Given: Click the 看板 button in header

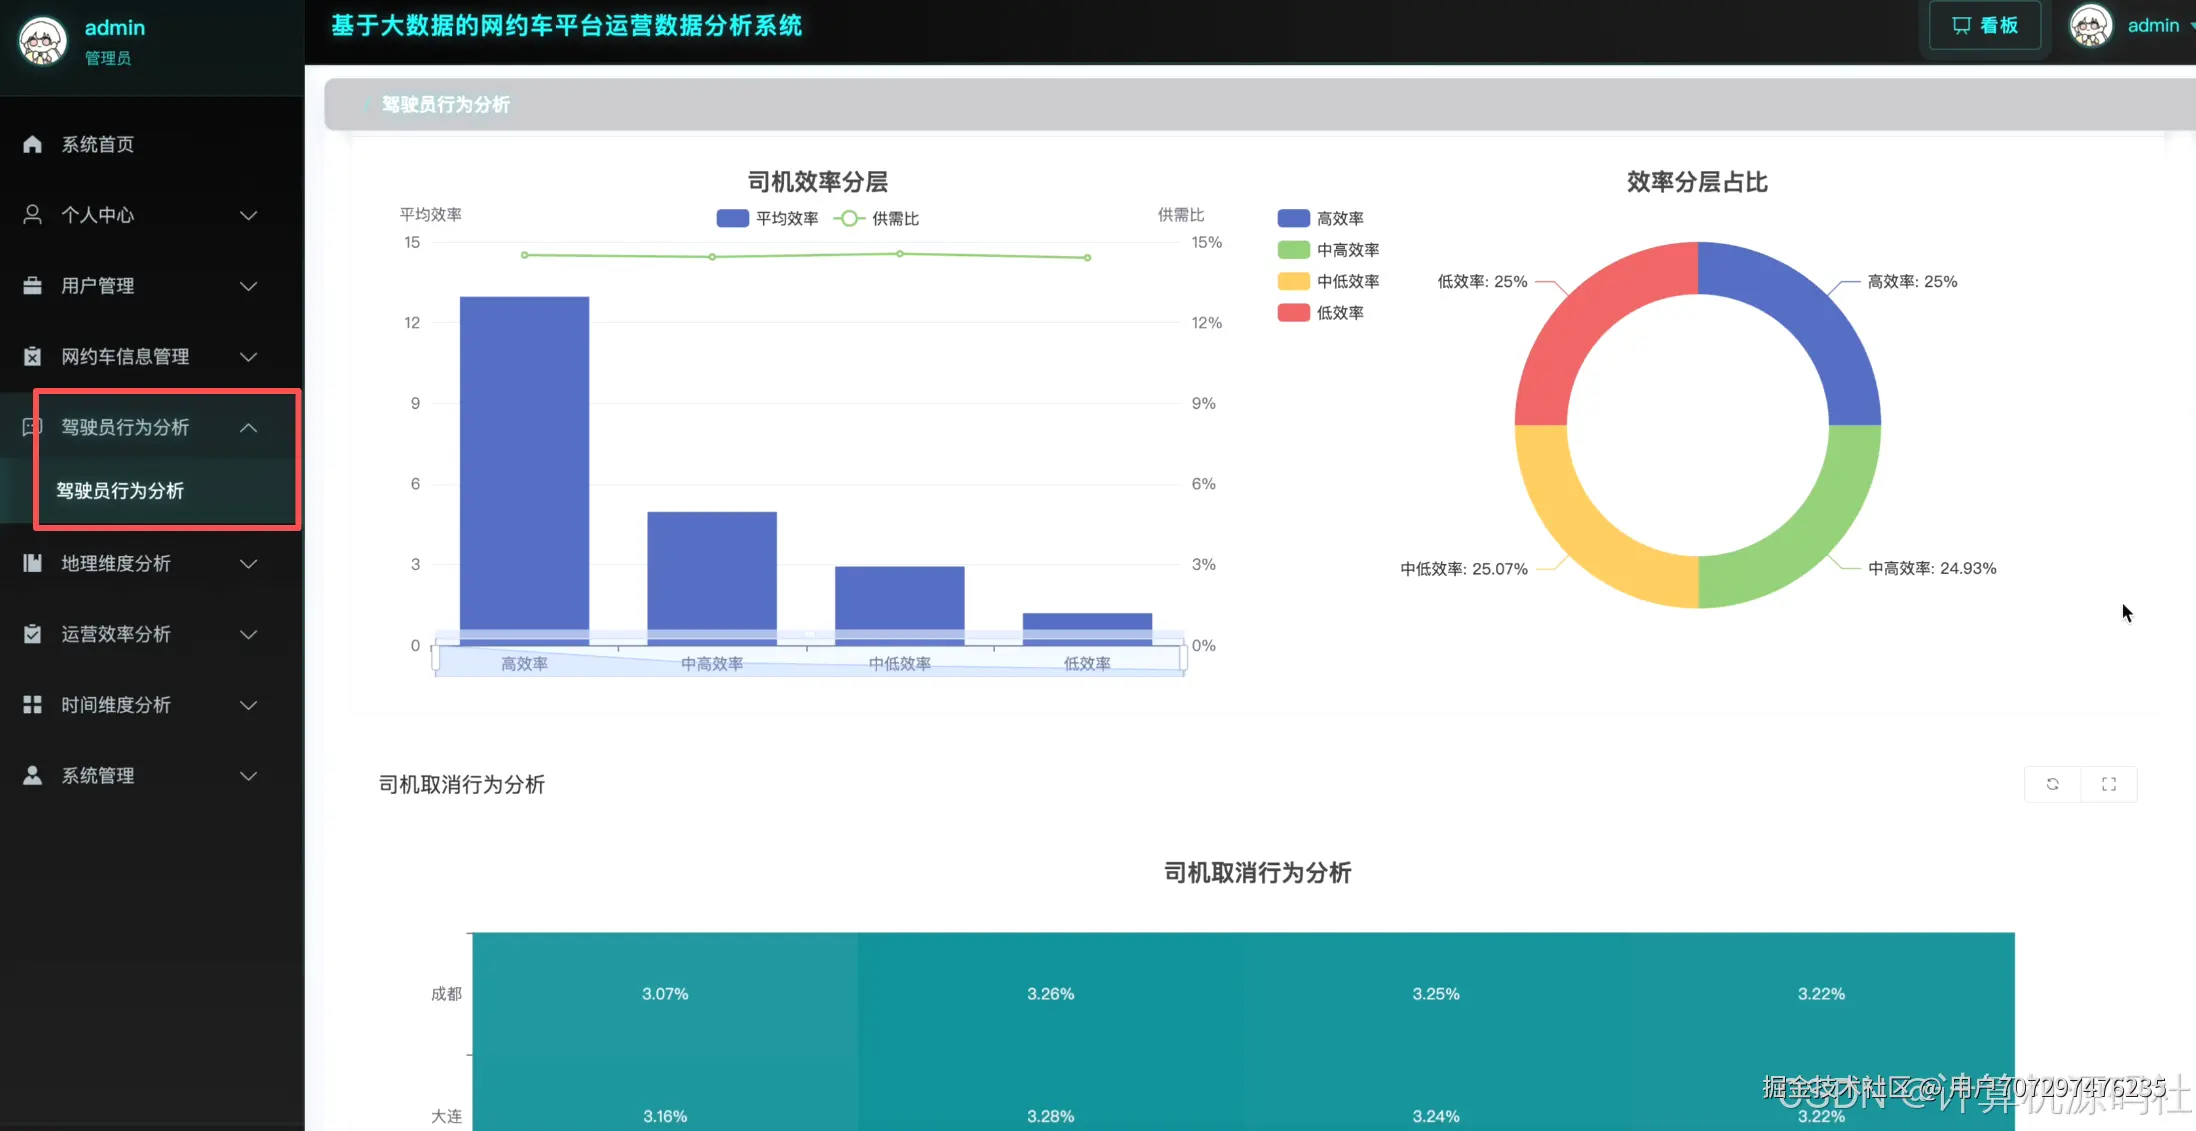Looking at the screenshot, I should 1985,26.
